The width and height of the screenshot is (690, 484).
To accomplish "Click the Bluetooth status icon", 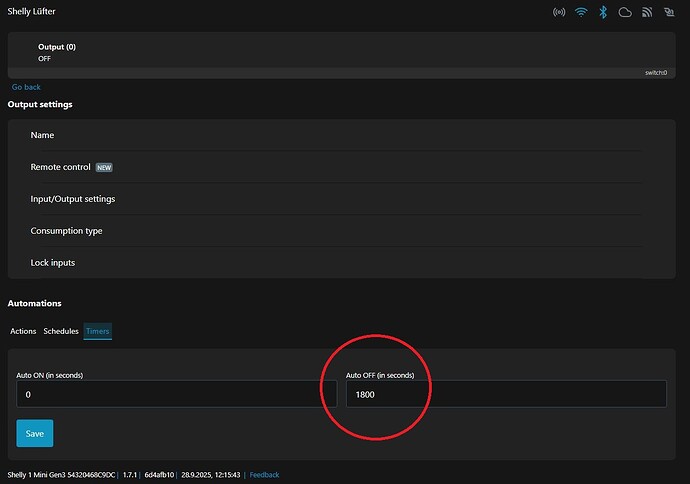I will click(x=603, y=13).
